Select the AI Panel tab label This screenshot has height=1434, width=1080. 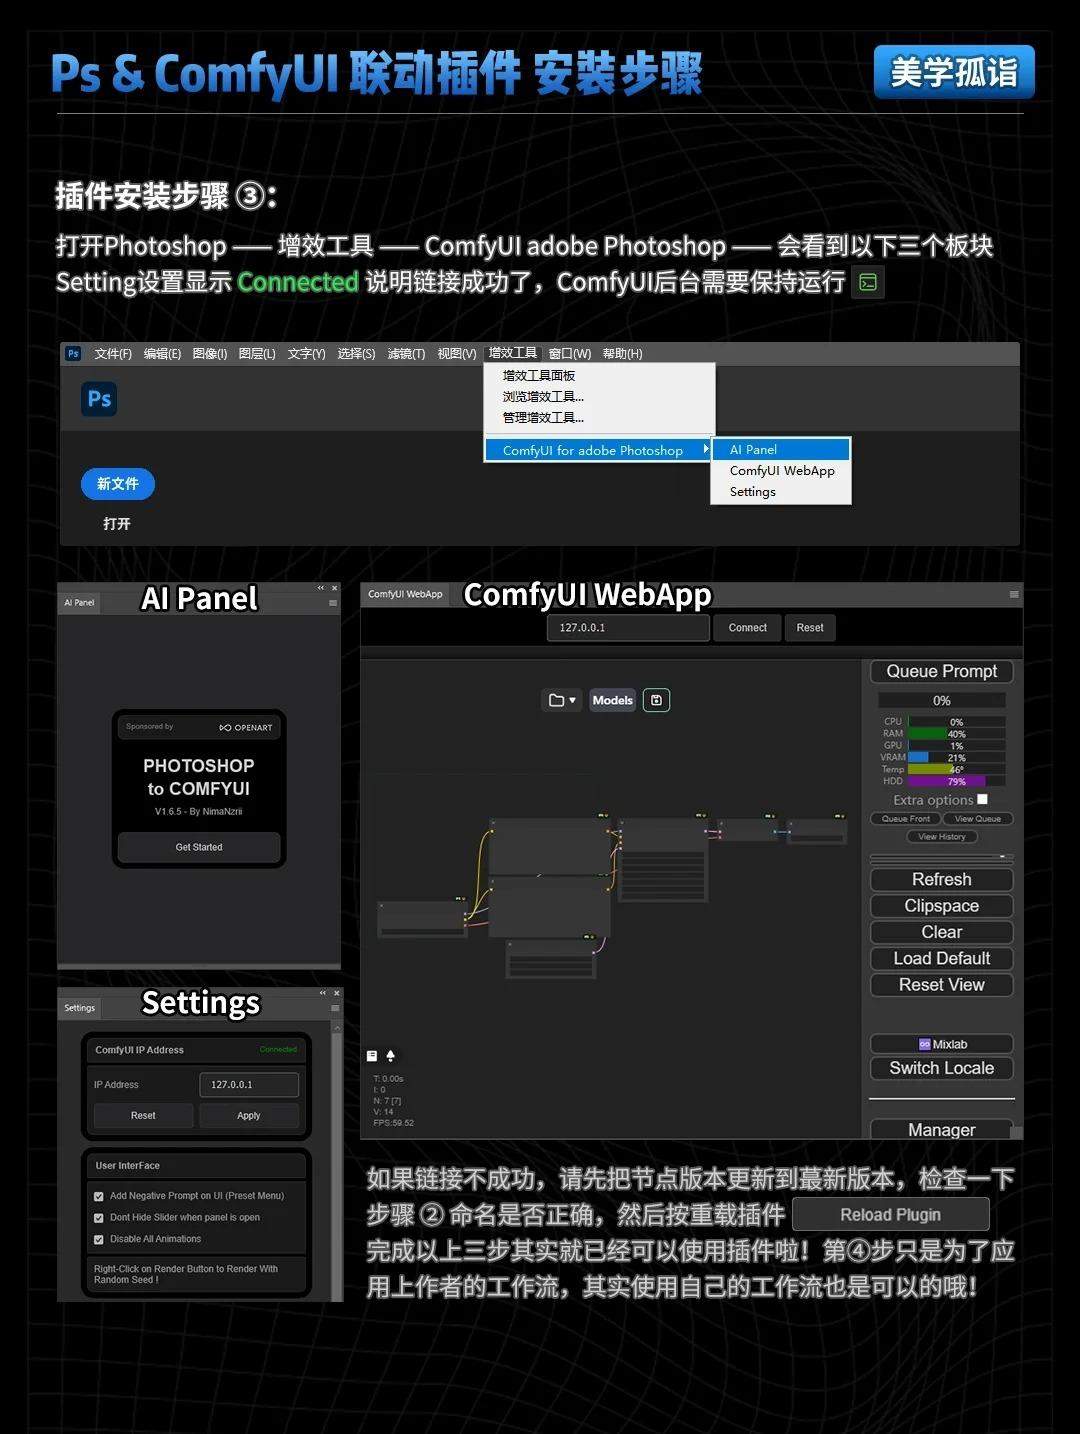(79, 603)
